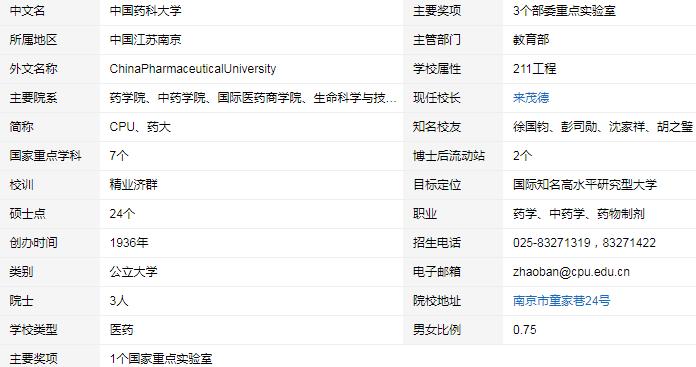696x367 pixels.
Task: Select the value 医药
Action: click(122, 329)
